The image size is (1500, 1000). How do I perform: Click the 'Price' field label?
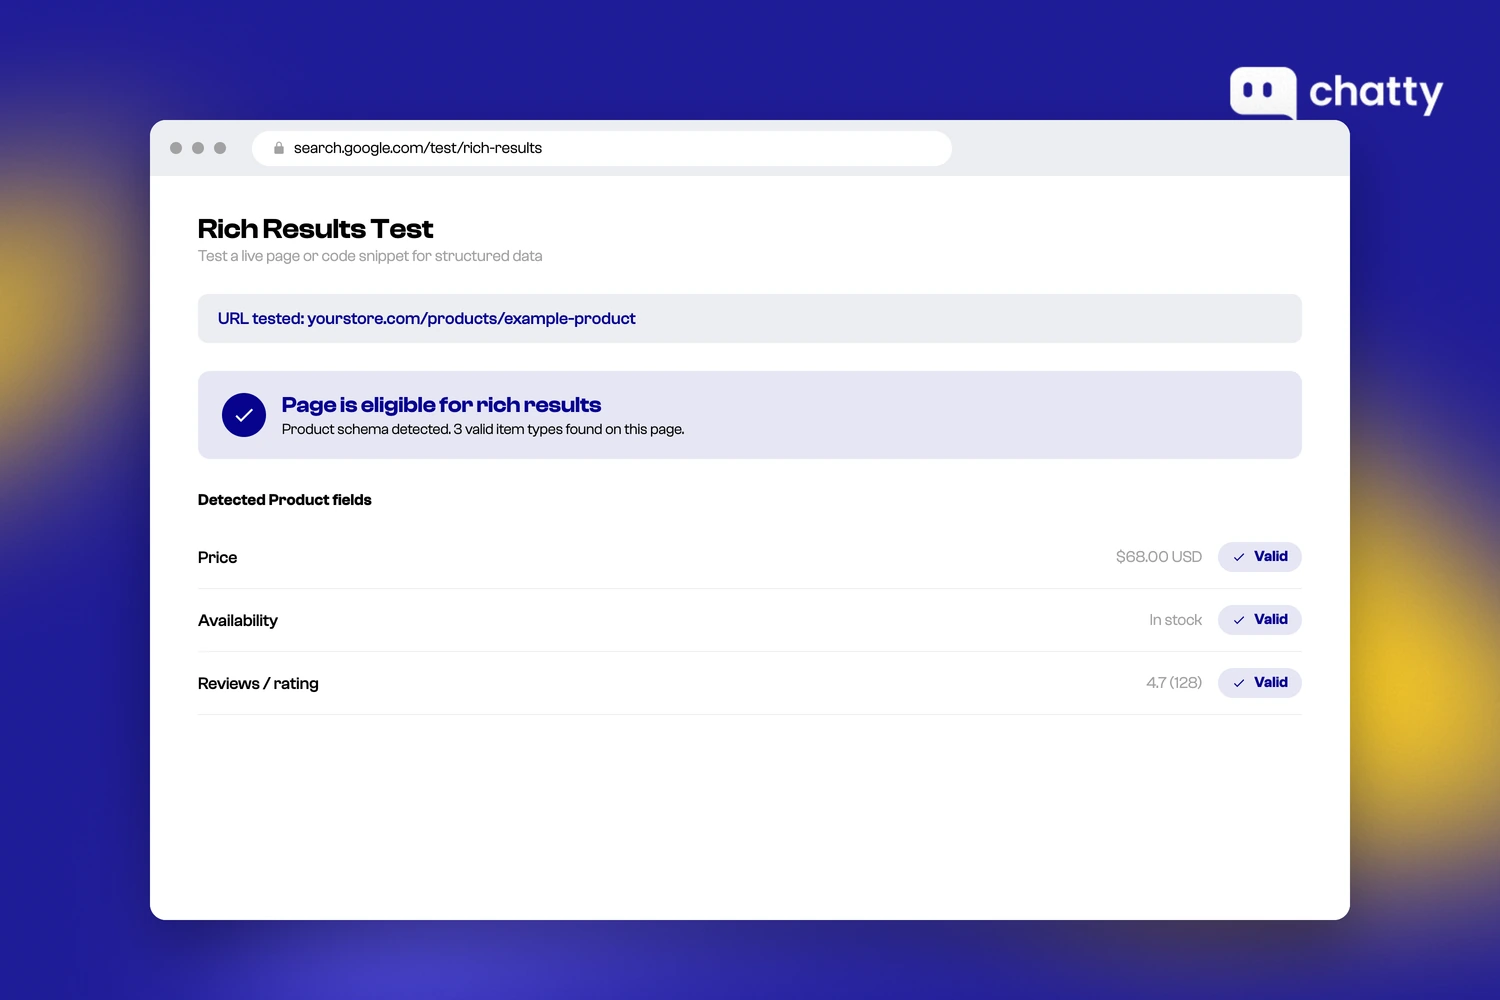click(217, 557)
